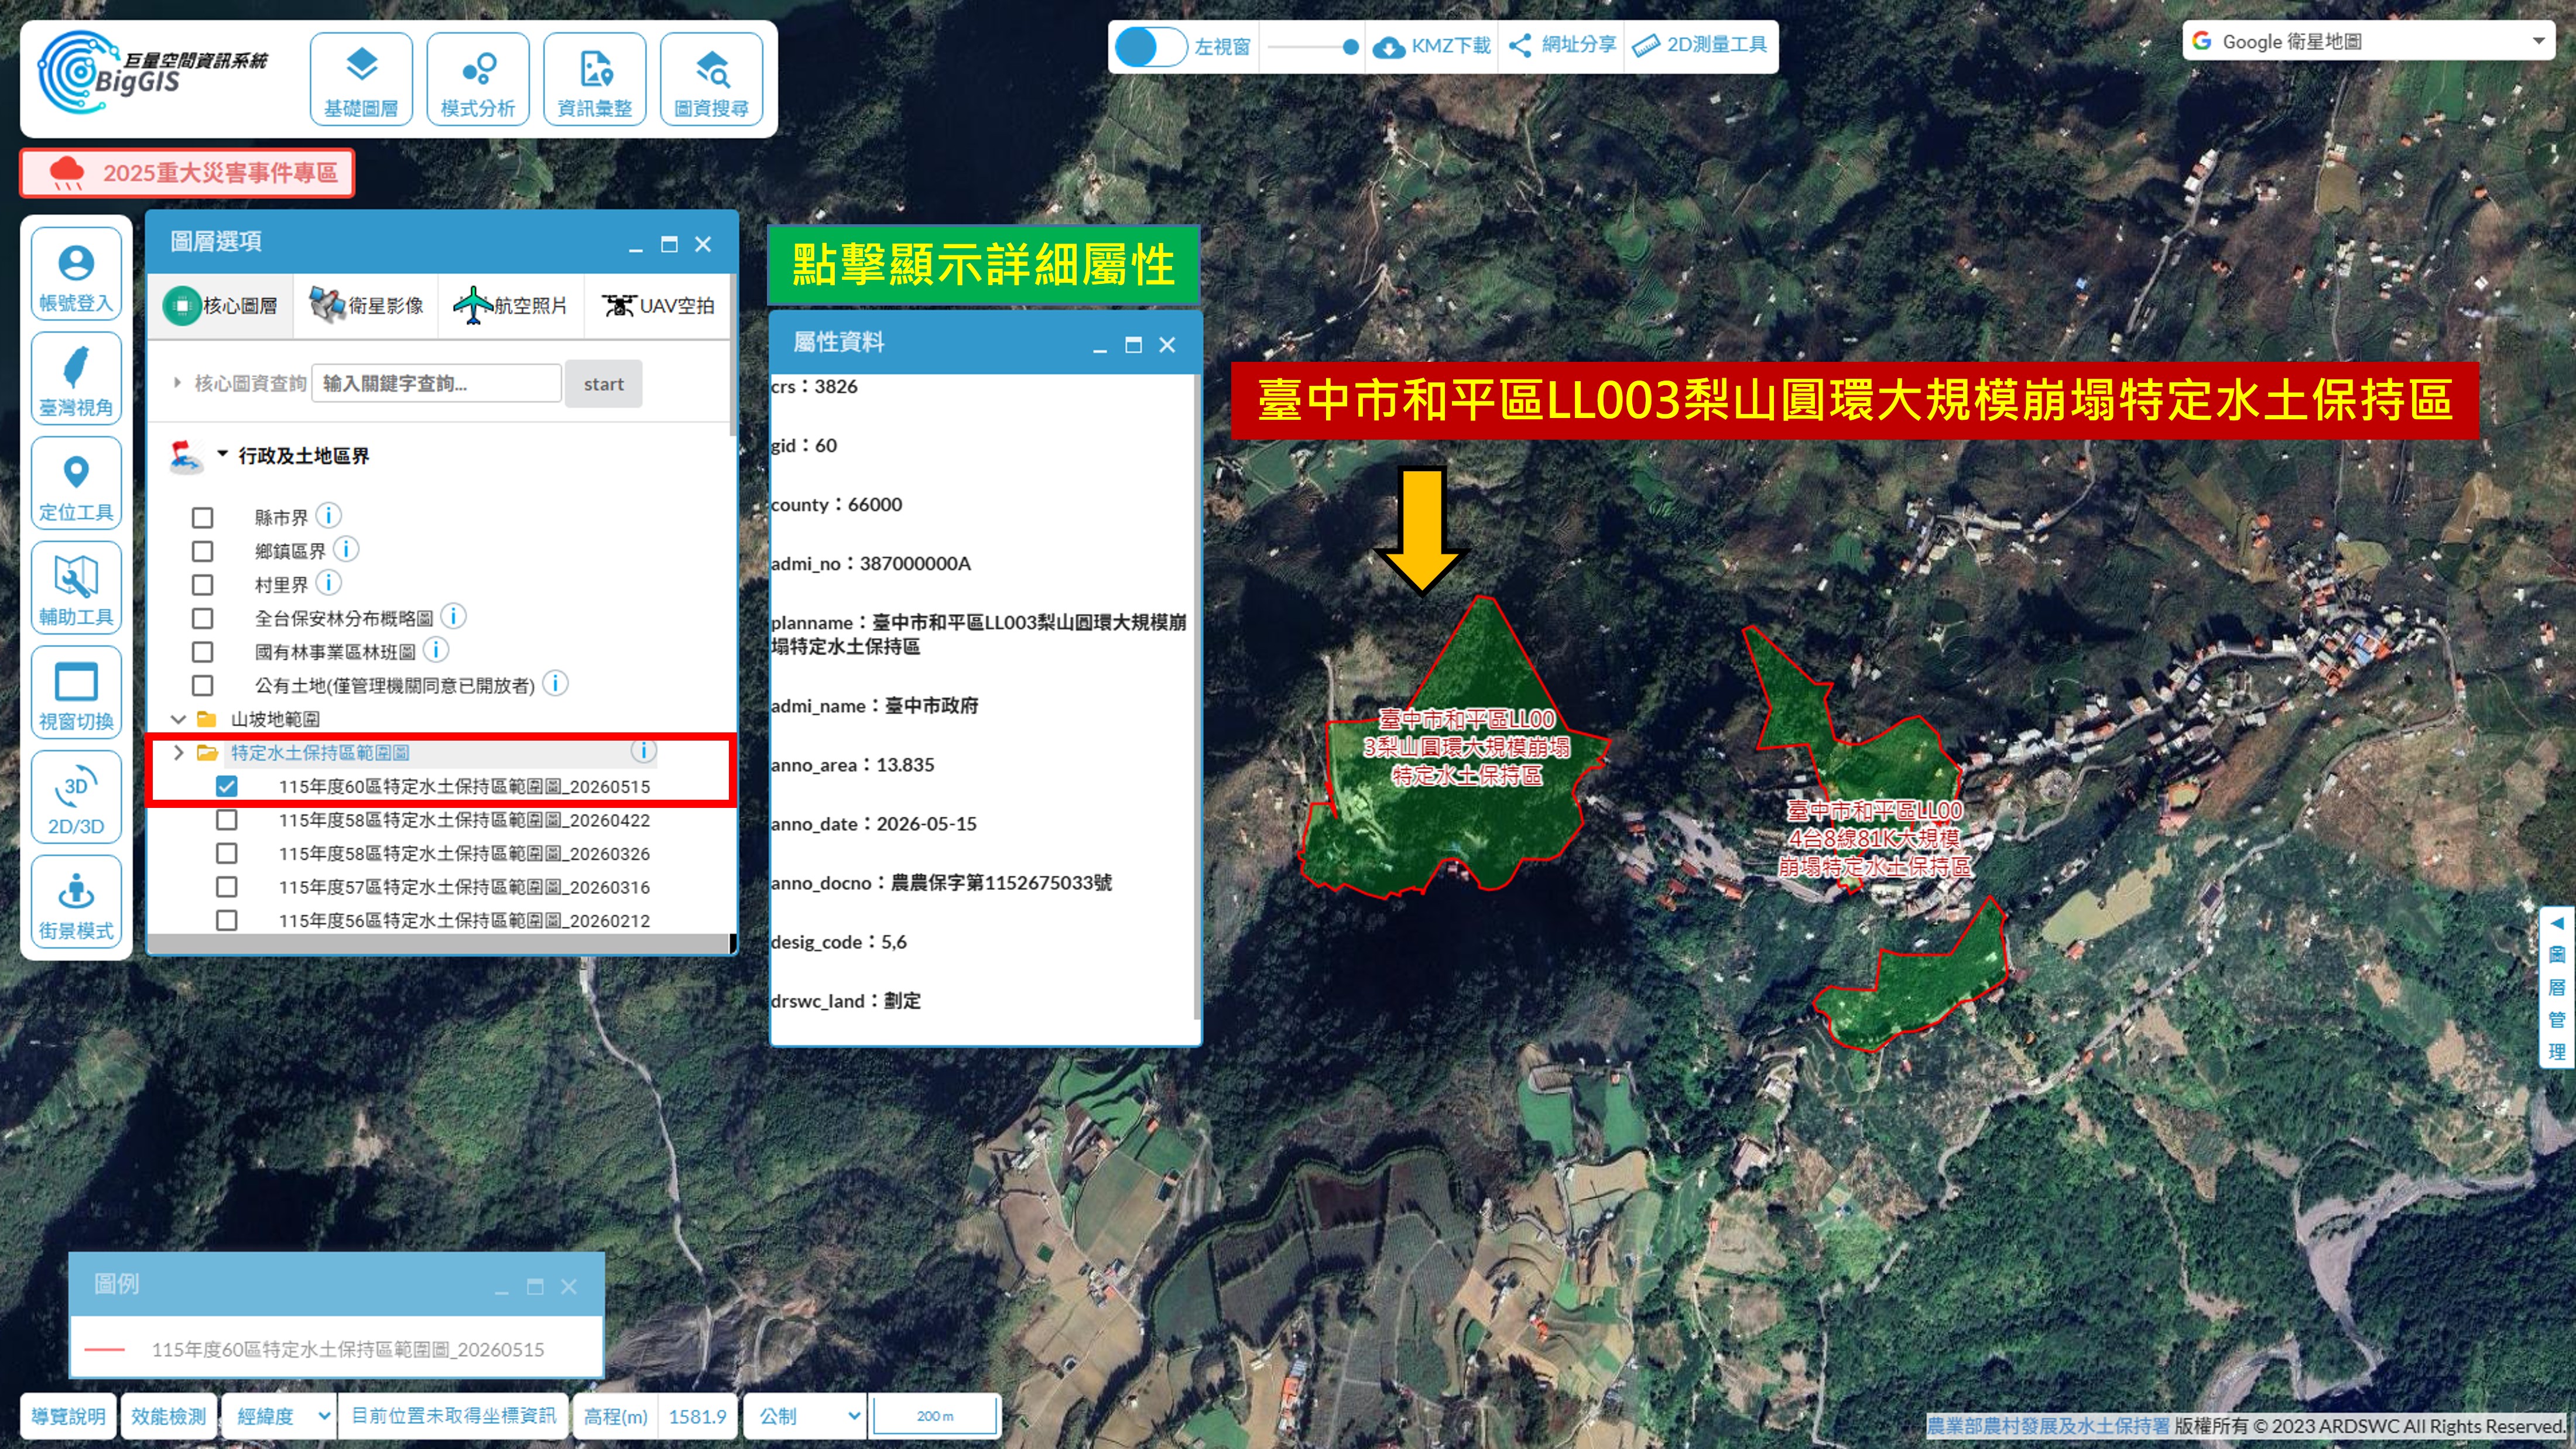Viewport: 2576px width, 1449px height.
Task: Open the 經緯度 coordinate system dropdown
Action: (281, 1416)
